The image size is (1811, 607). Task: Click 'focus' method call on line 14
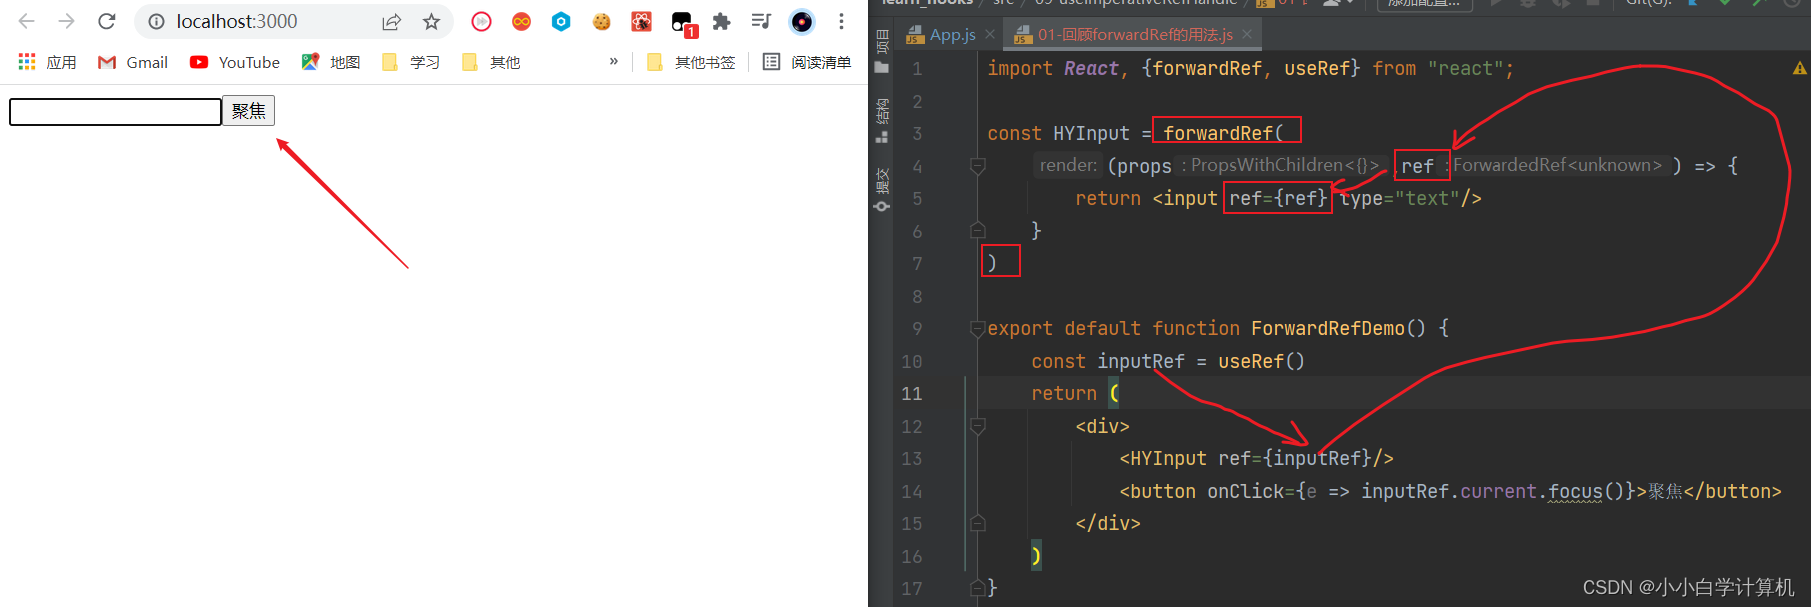(1575, 491)
